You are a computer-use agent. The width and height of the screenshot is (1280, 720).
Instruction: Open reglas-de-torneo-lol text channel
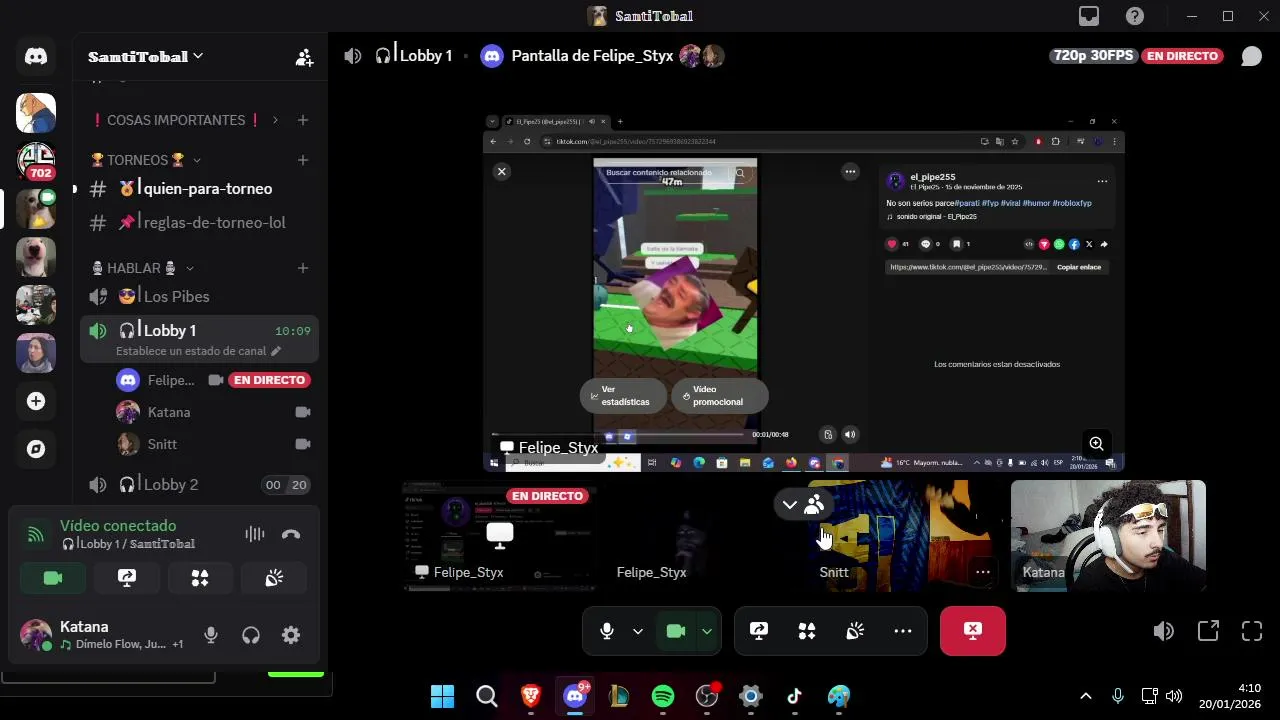[200, 223]
